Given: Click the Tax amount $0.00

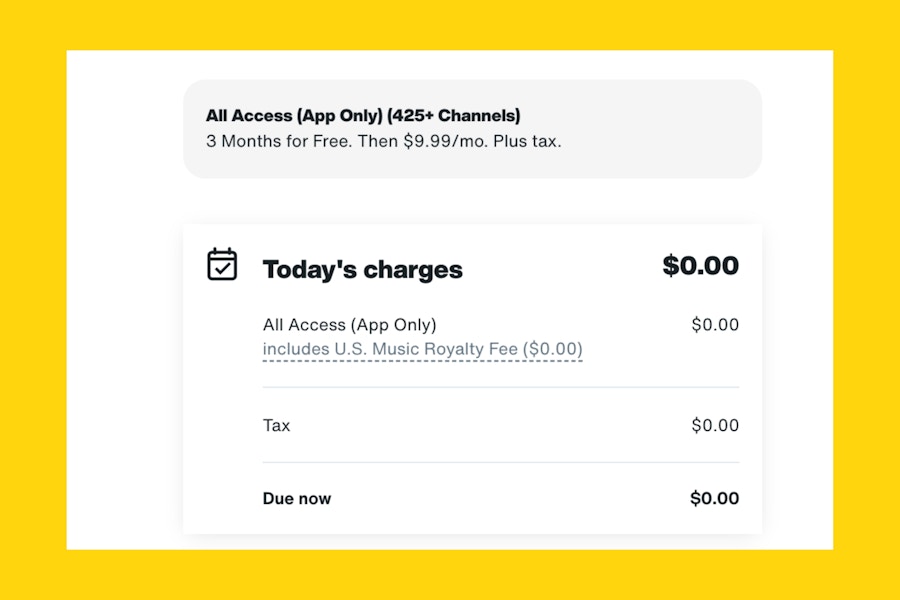Looking at the screenshot, I should click(x=715, y=425).
